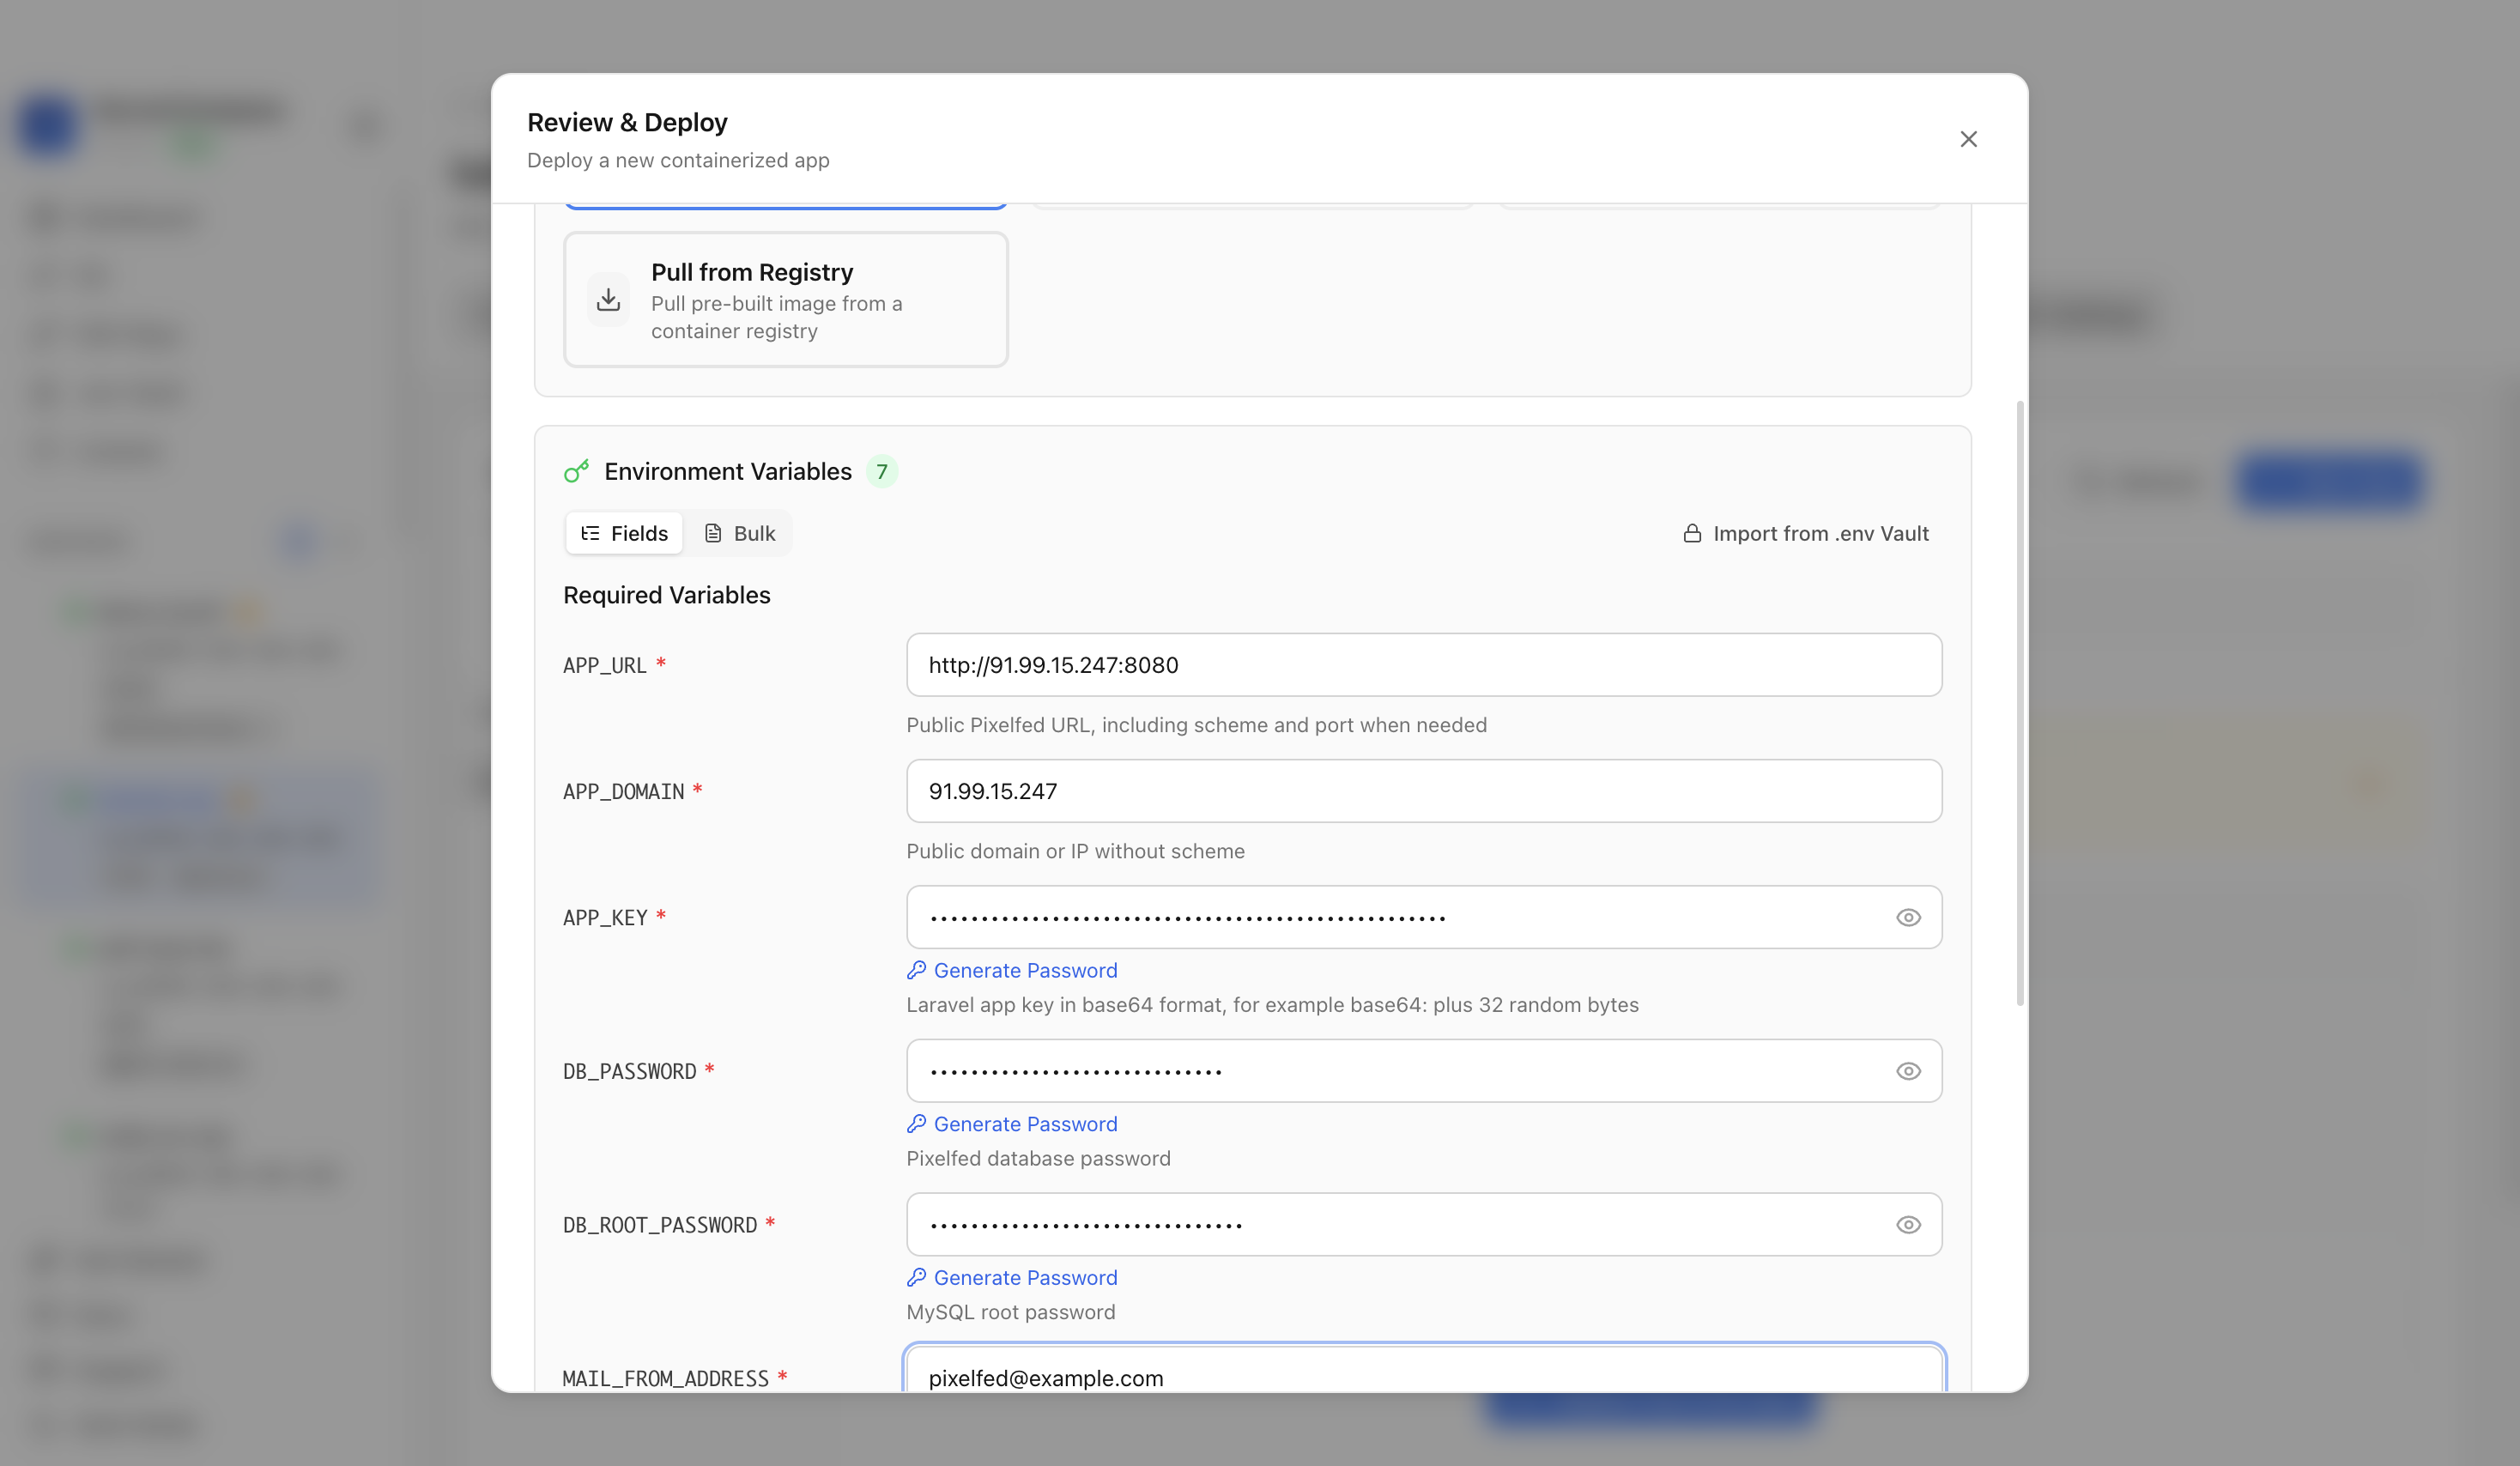
Task: Click the Fields tab list icon
Action: pyautogui.click(x=590, y=533)
